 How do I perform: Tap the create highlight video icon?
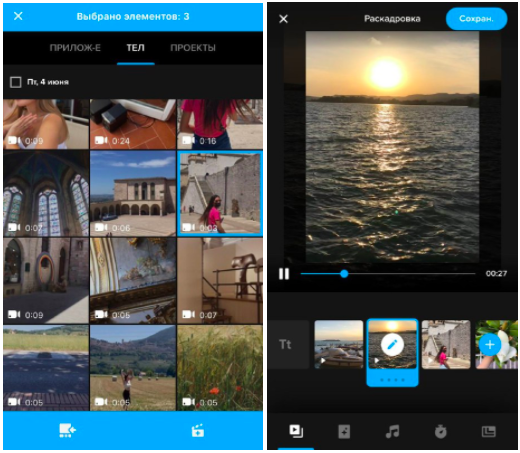(198, 430)
